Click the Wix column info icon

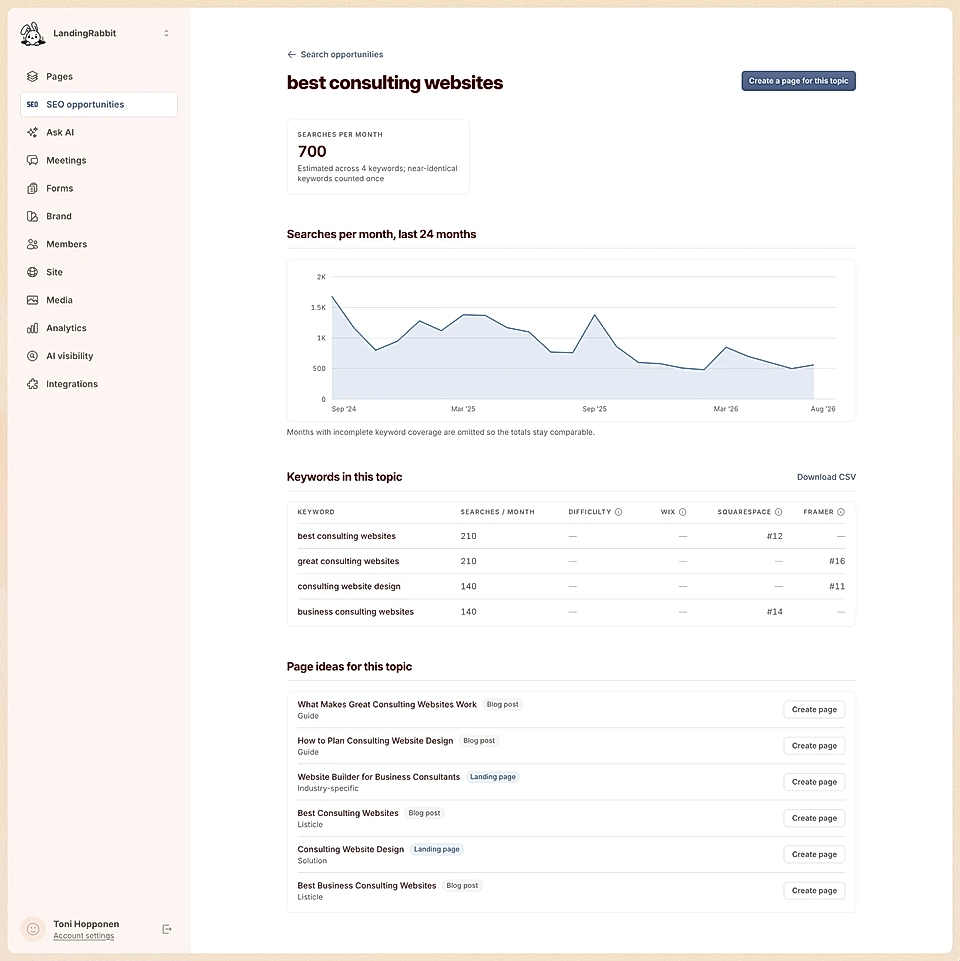682,512
